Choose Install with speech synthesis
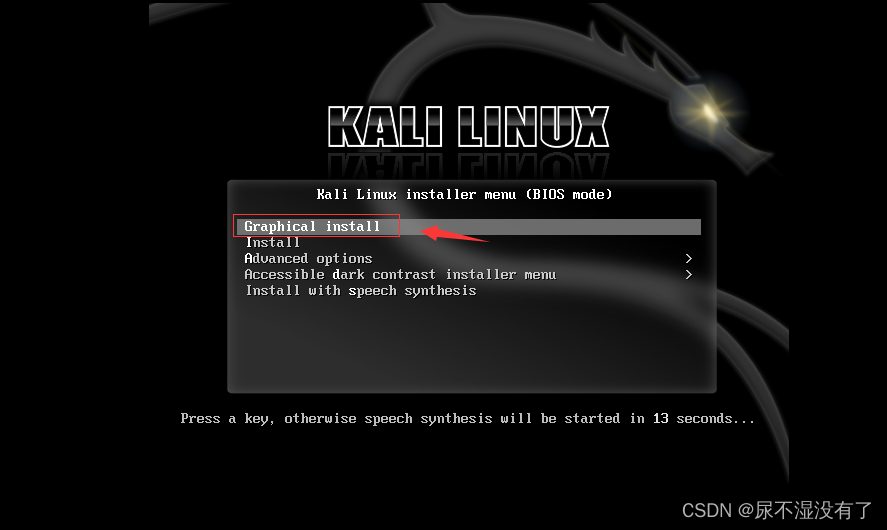This screenshot has width=887, height=530. point(361,291)
